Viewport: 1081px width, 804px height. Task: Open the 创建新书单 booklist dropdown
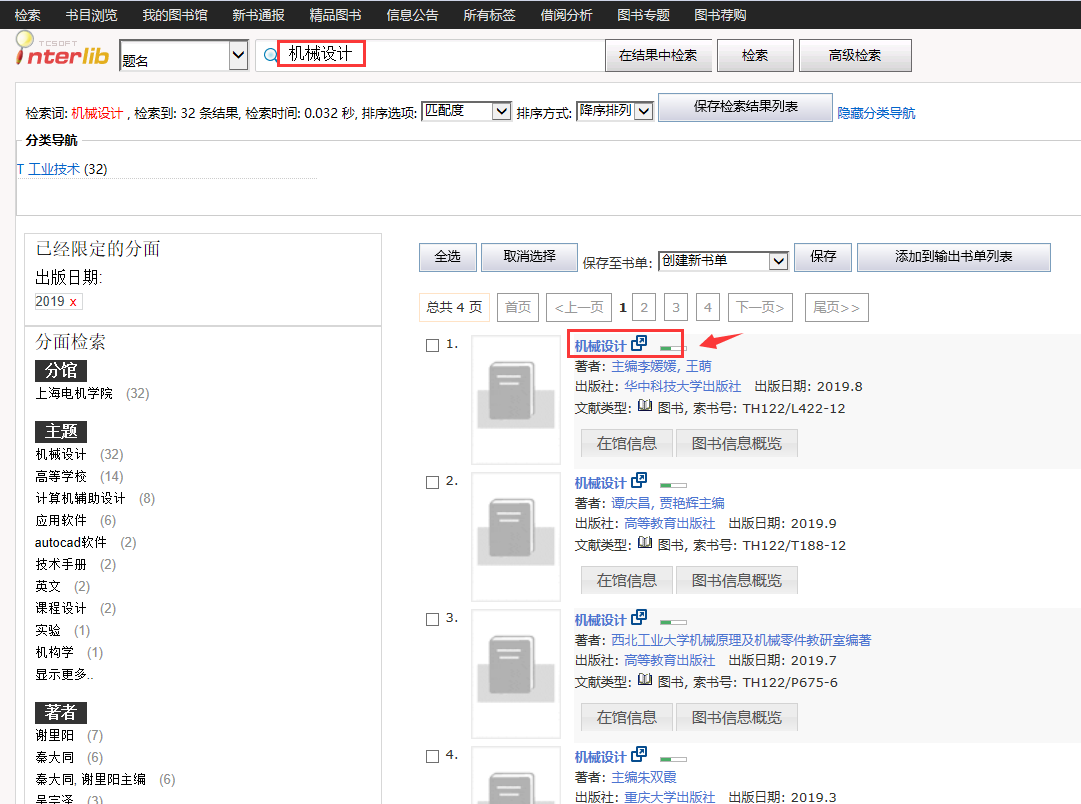tap(779, 260)
